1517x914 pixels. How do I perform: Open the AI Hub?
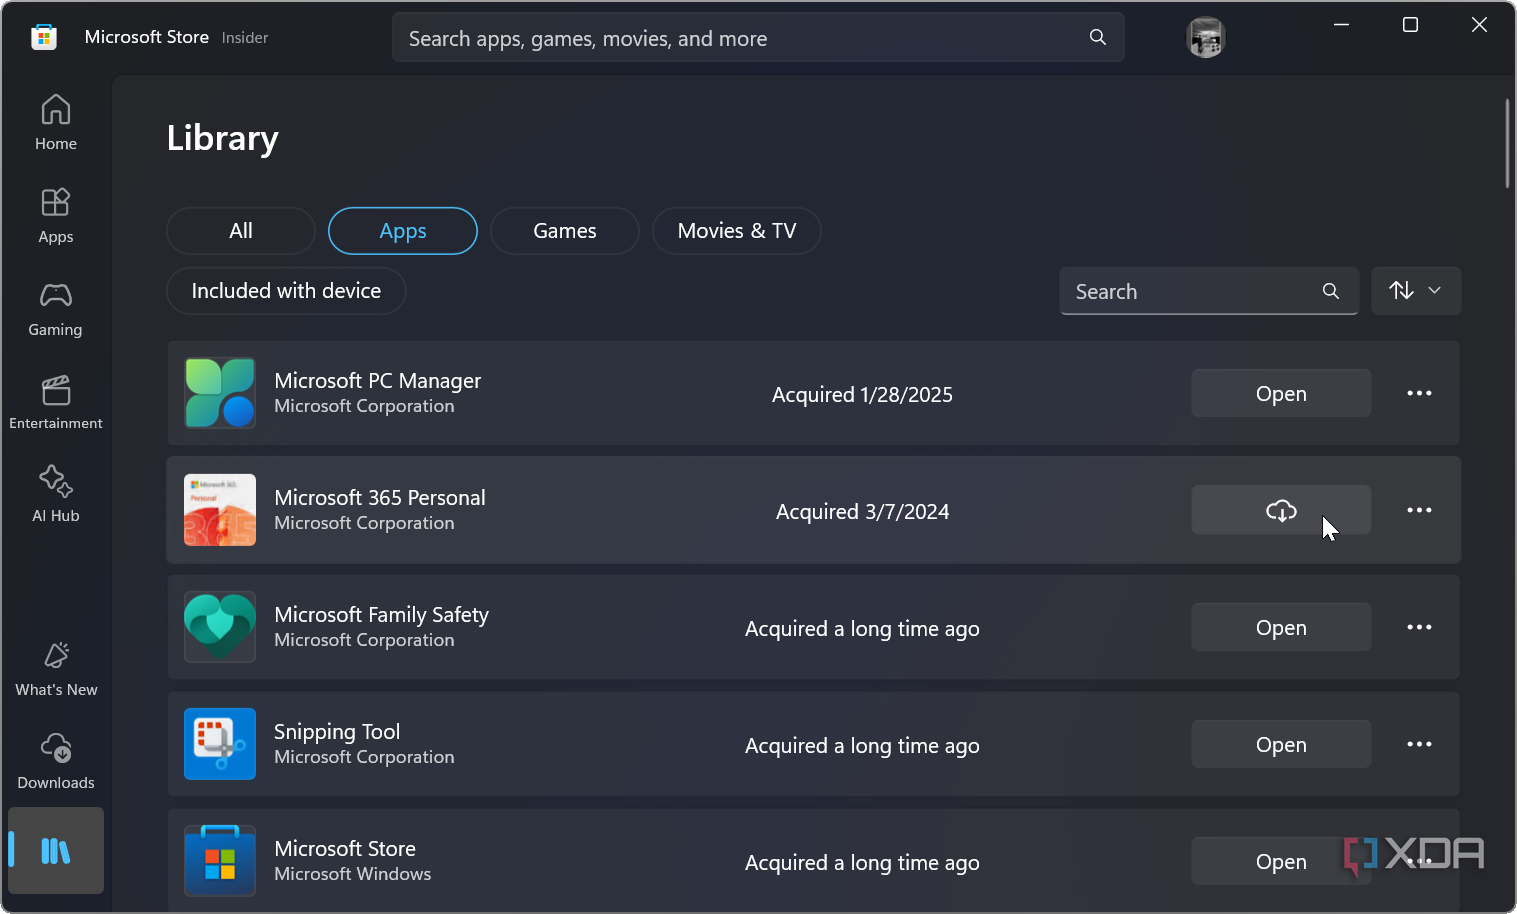(x=56, y=495)
